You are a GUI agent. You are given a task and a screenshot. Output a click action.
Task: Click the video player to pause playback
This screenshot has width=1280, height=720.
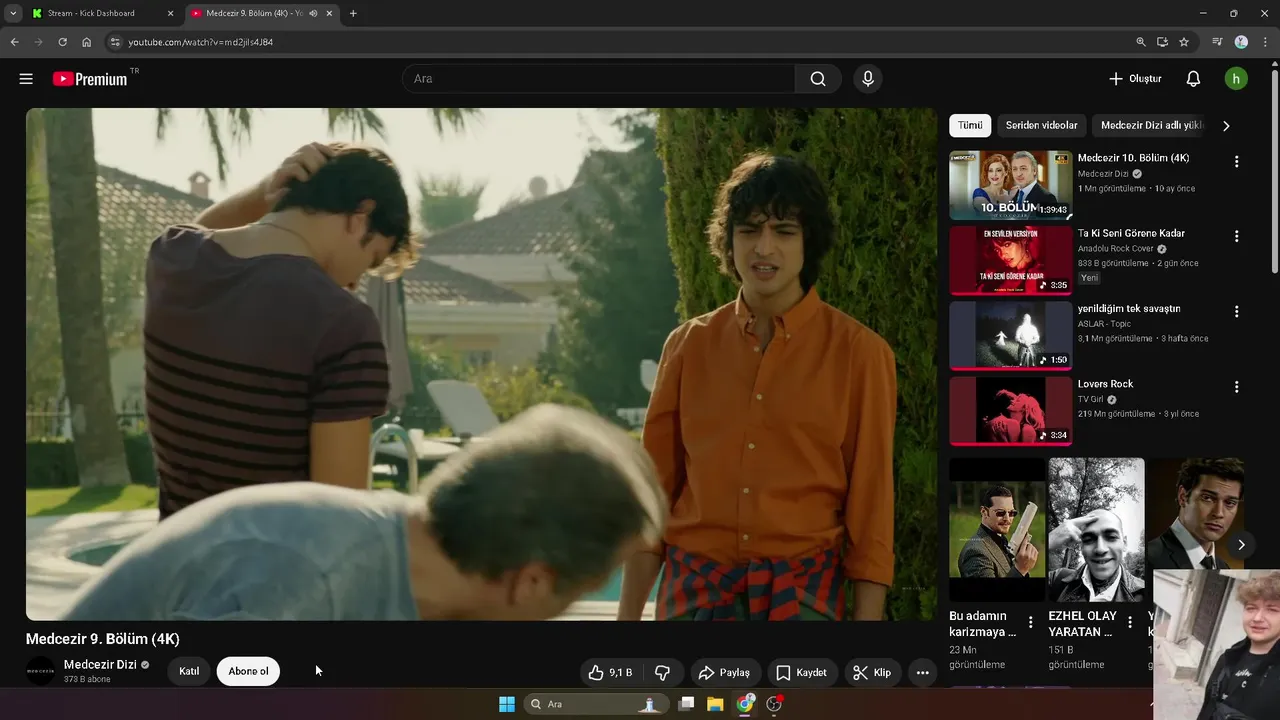tap(481, 364)
